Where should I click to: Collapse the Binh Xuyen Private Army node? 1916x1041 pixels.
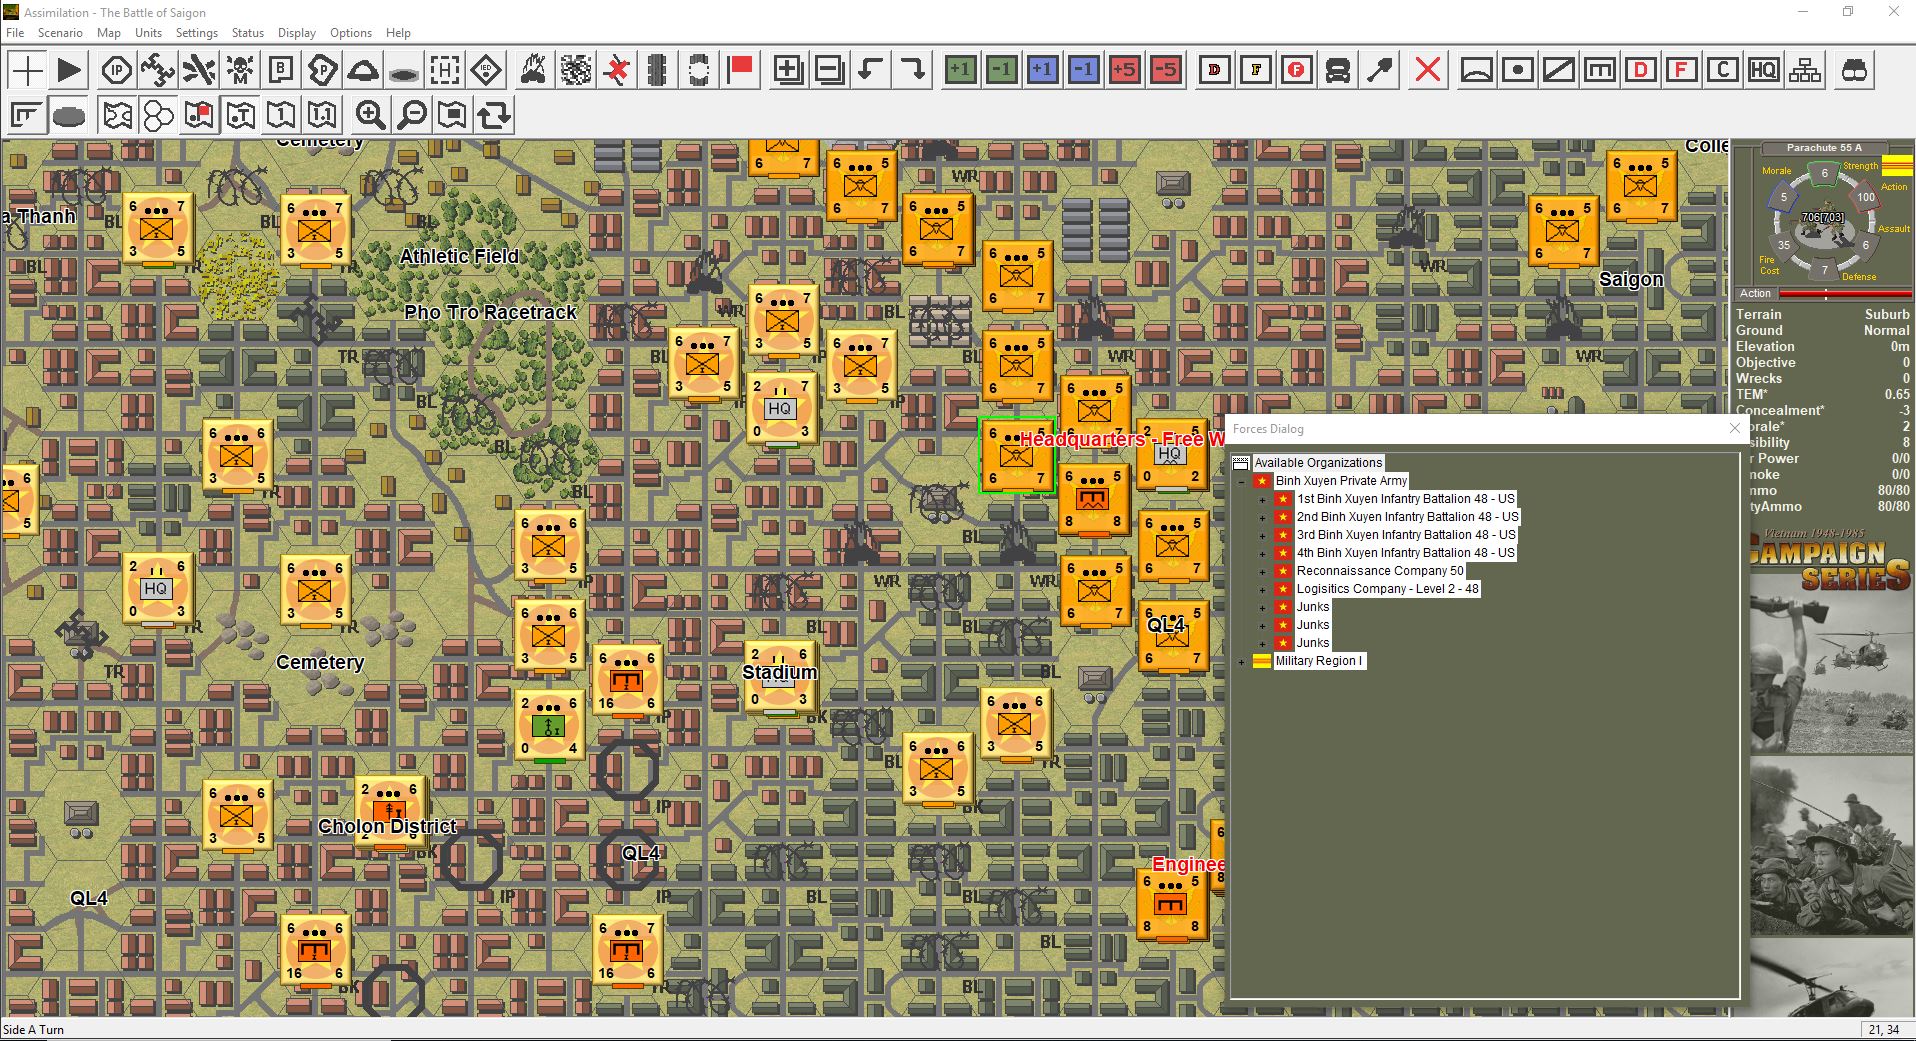(1241, 481)
